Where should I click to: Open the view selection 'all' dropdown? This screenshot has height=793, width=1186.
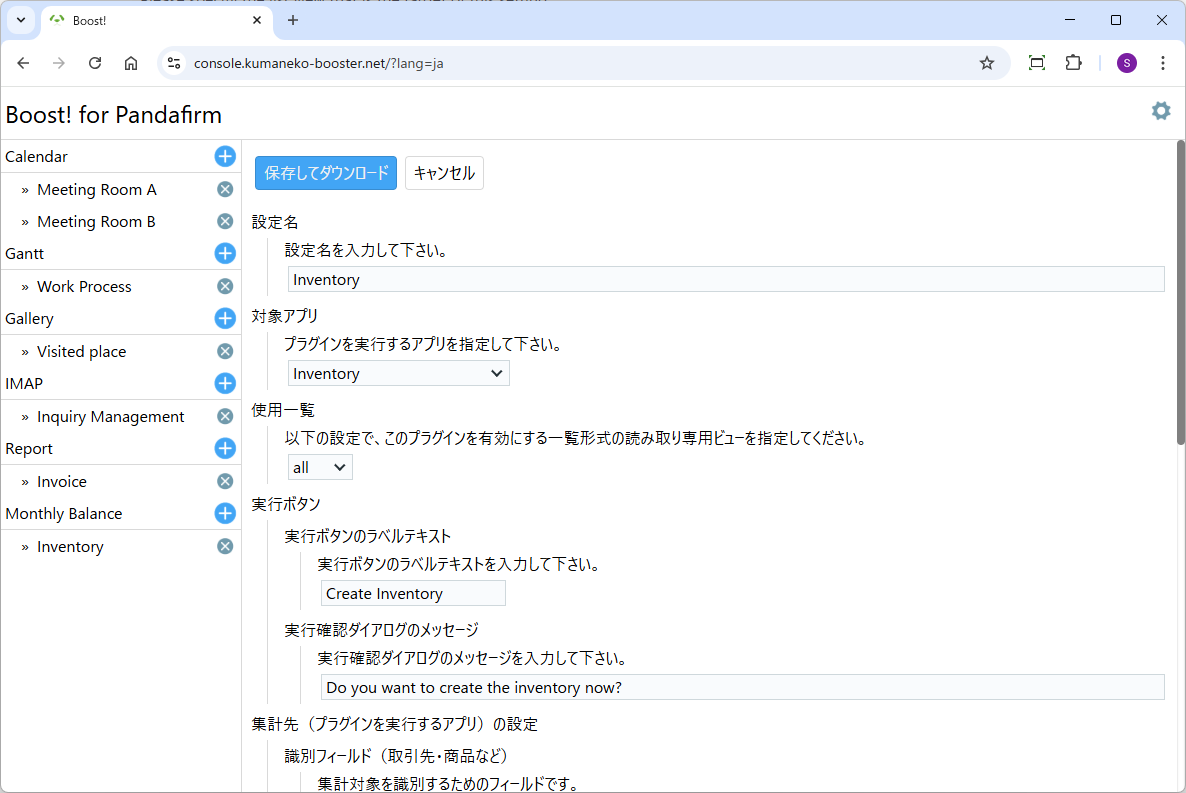320,468
